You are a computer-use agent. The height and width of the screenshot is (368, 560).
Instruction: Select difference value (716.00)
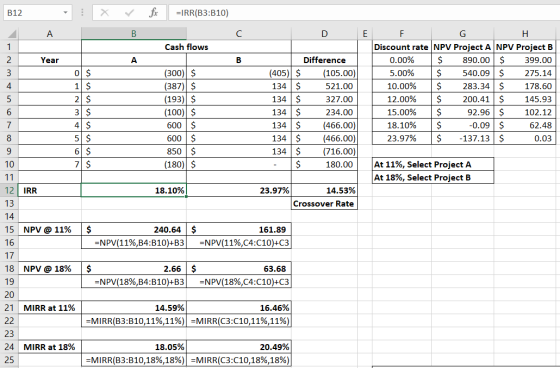[324, 151]
